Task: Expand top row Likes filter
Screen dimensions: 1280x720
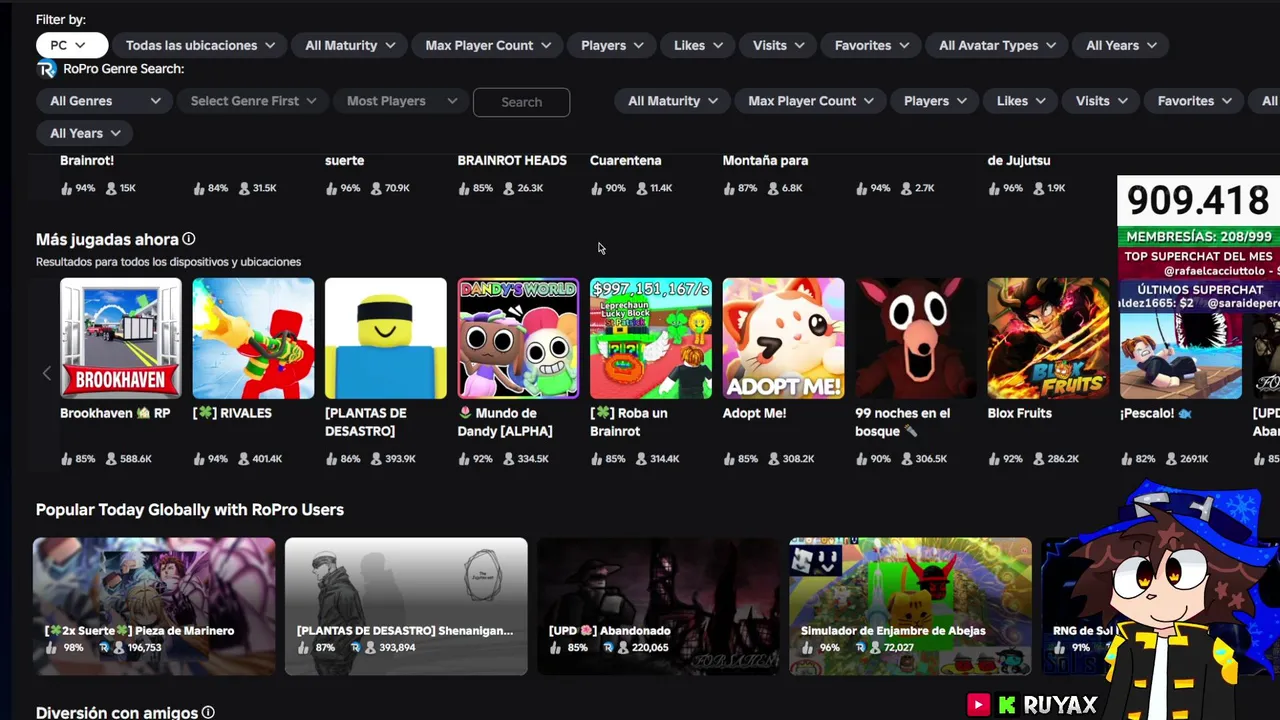Action: 698,45
